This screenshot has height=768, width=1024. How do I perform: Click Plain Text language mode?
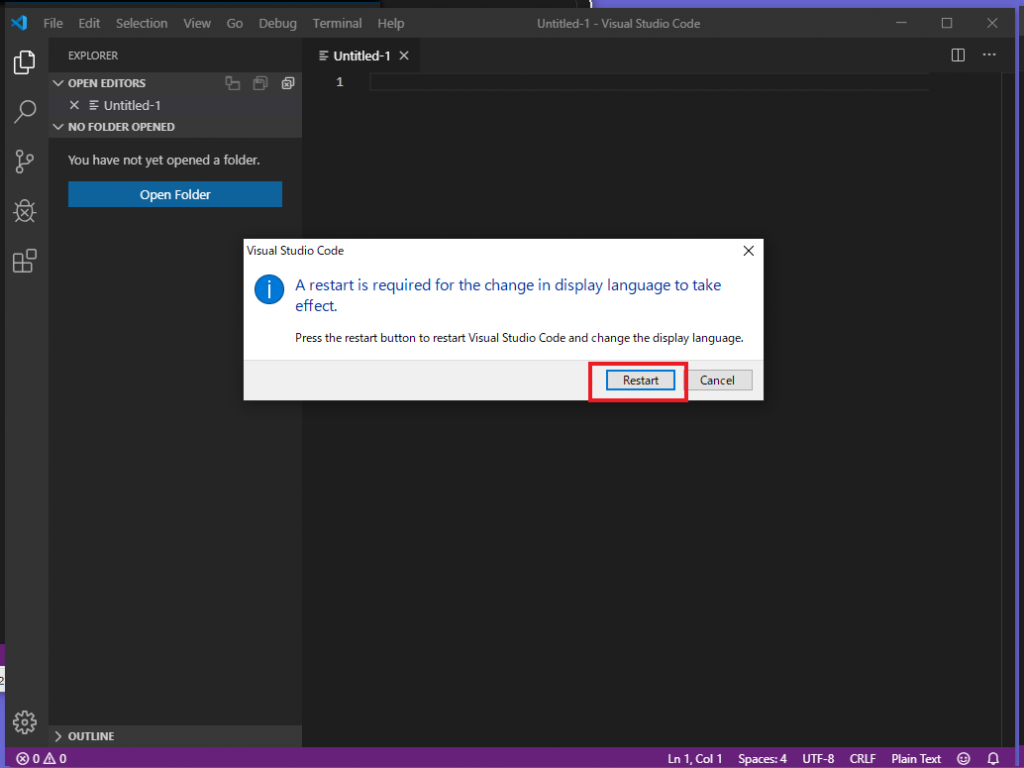click(916, 759)
